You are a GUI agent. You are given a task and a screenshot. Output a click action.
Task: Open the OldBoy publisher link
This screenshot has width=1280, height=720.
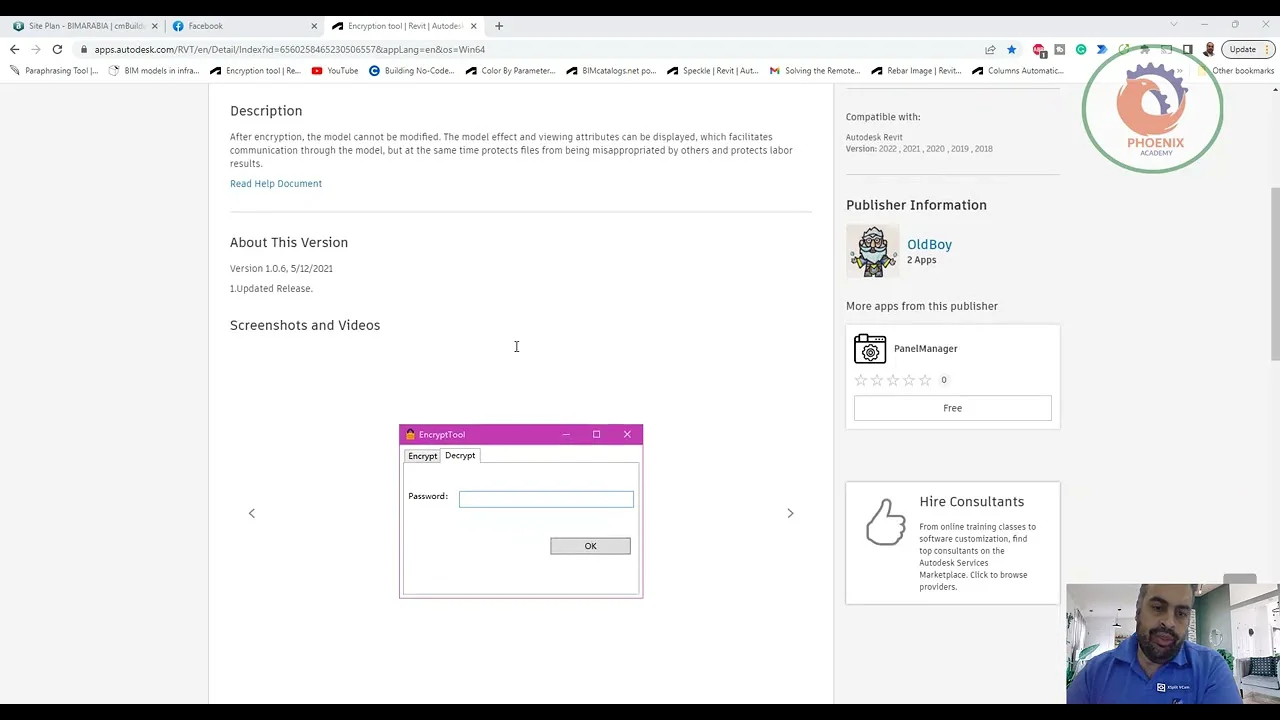pos(929,244)
